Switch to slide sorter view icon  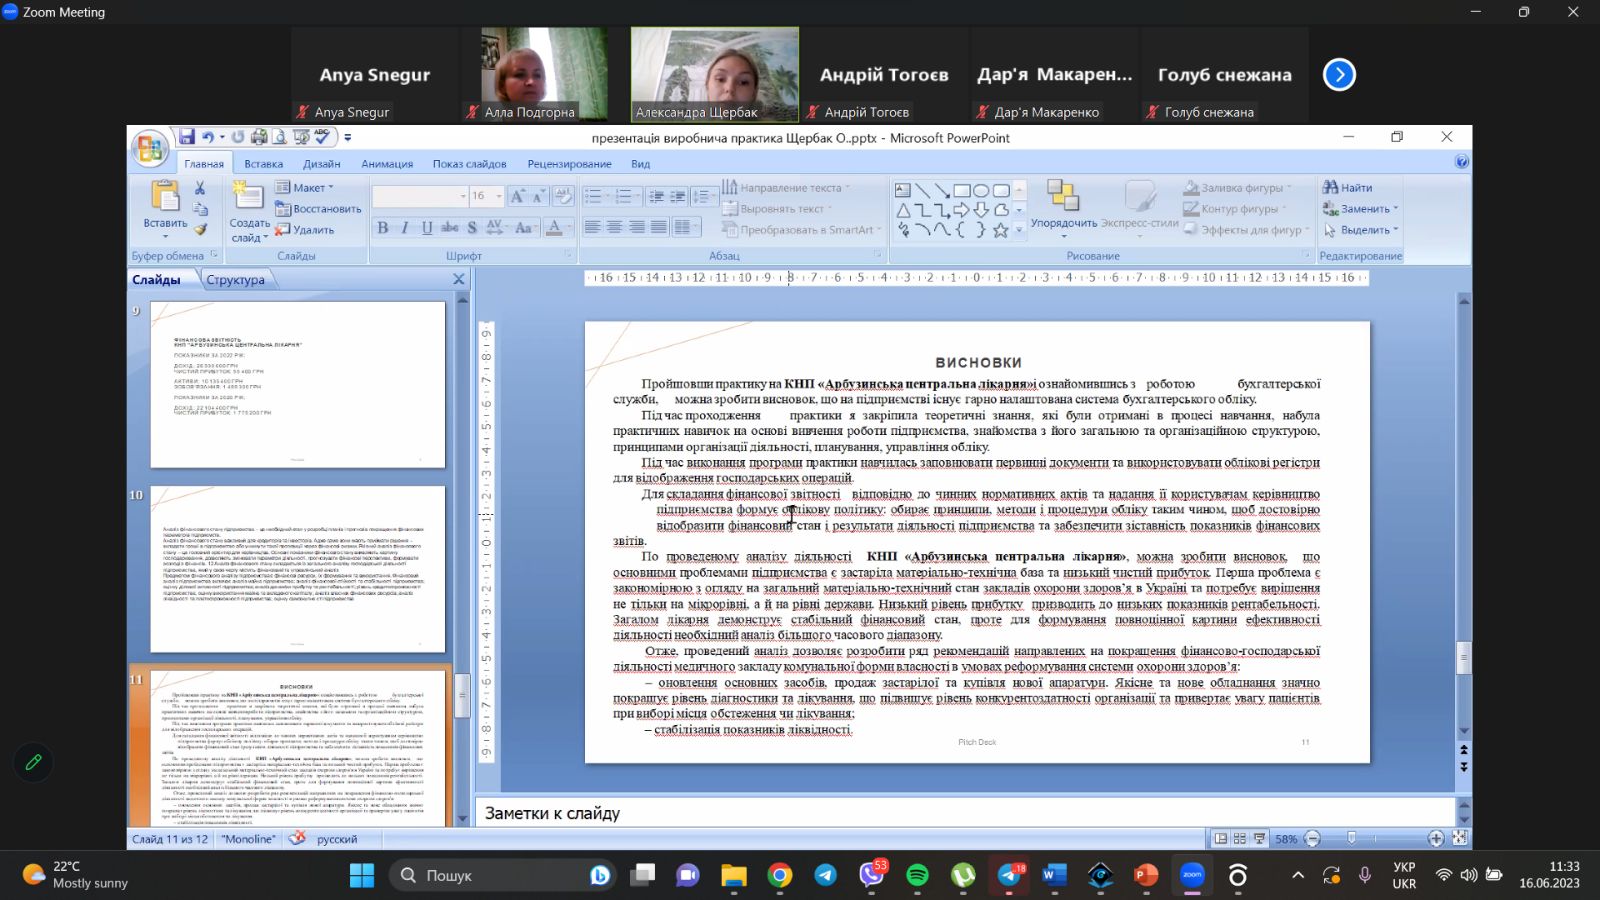coord(1240,839)
